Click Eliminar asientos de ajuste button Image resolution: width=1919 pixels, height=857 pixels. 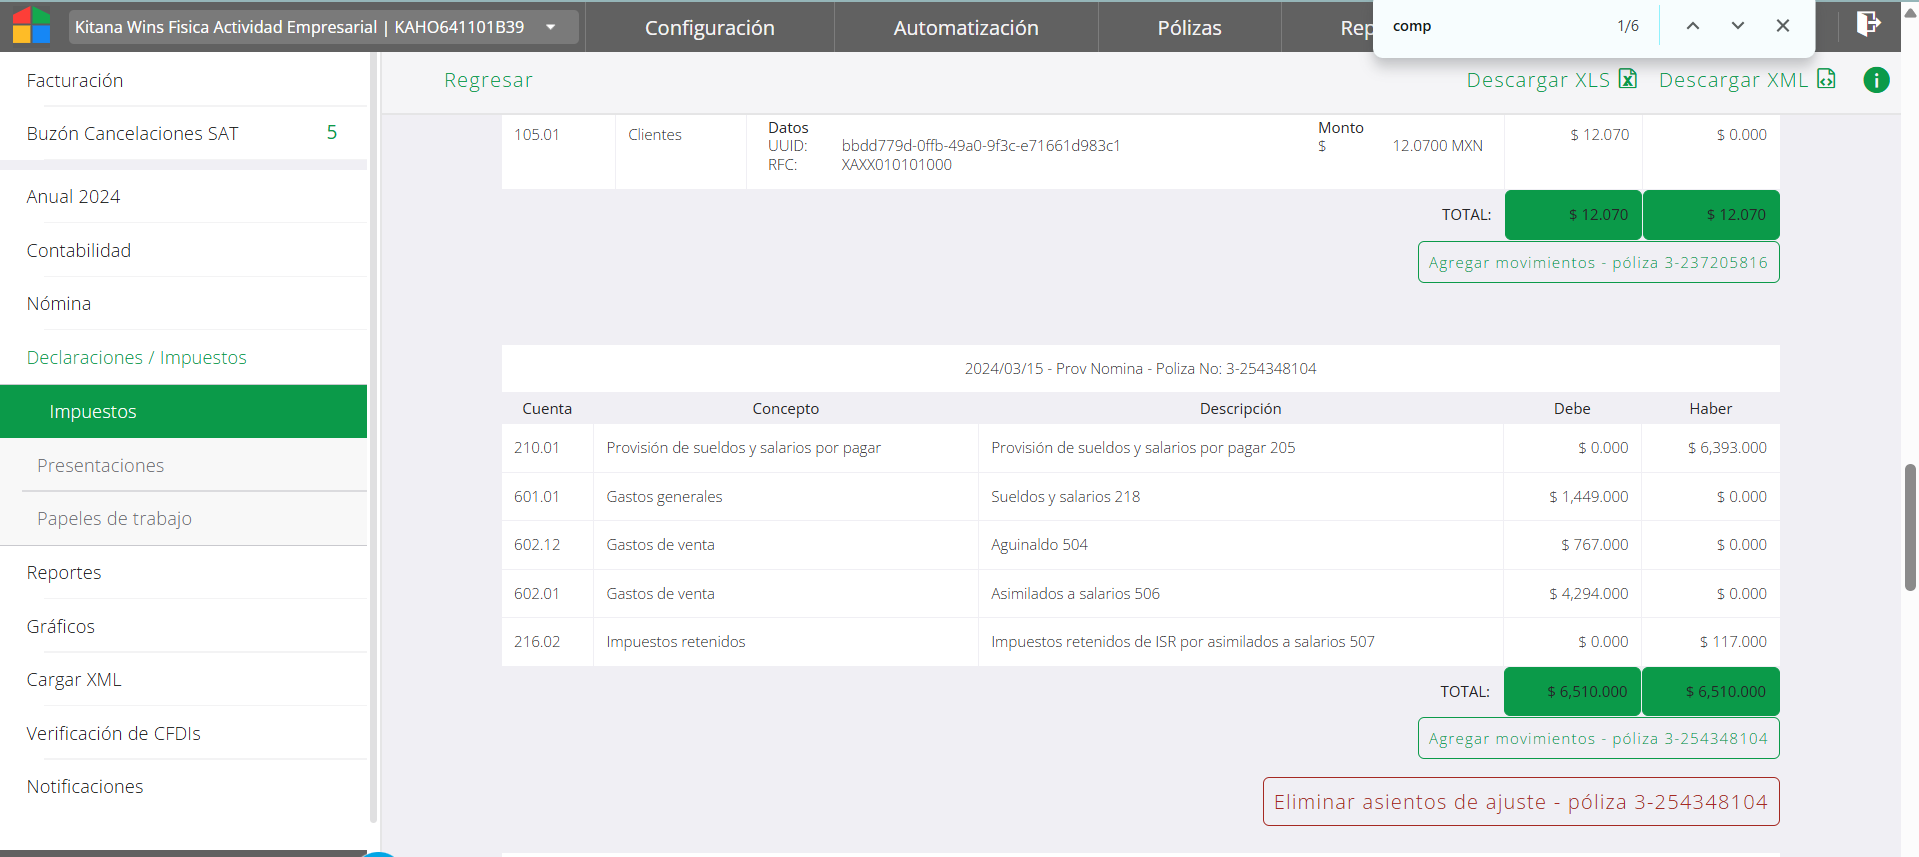1520,802
